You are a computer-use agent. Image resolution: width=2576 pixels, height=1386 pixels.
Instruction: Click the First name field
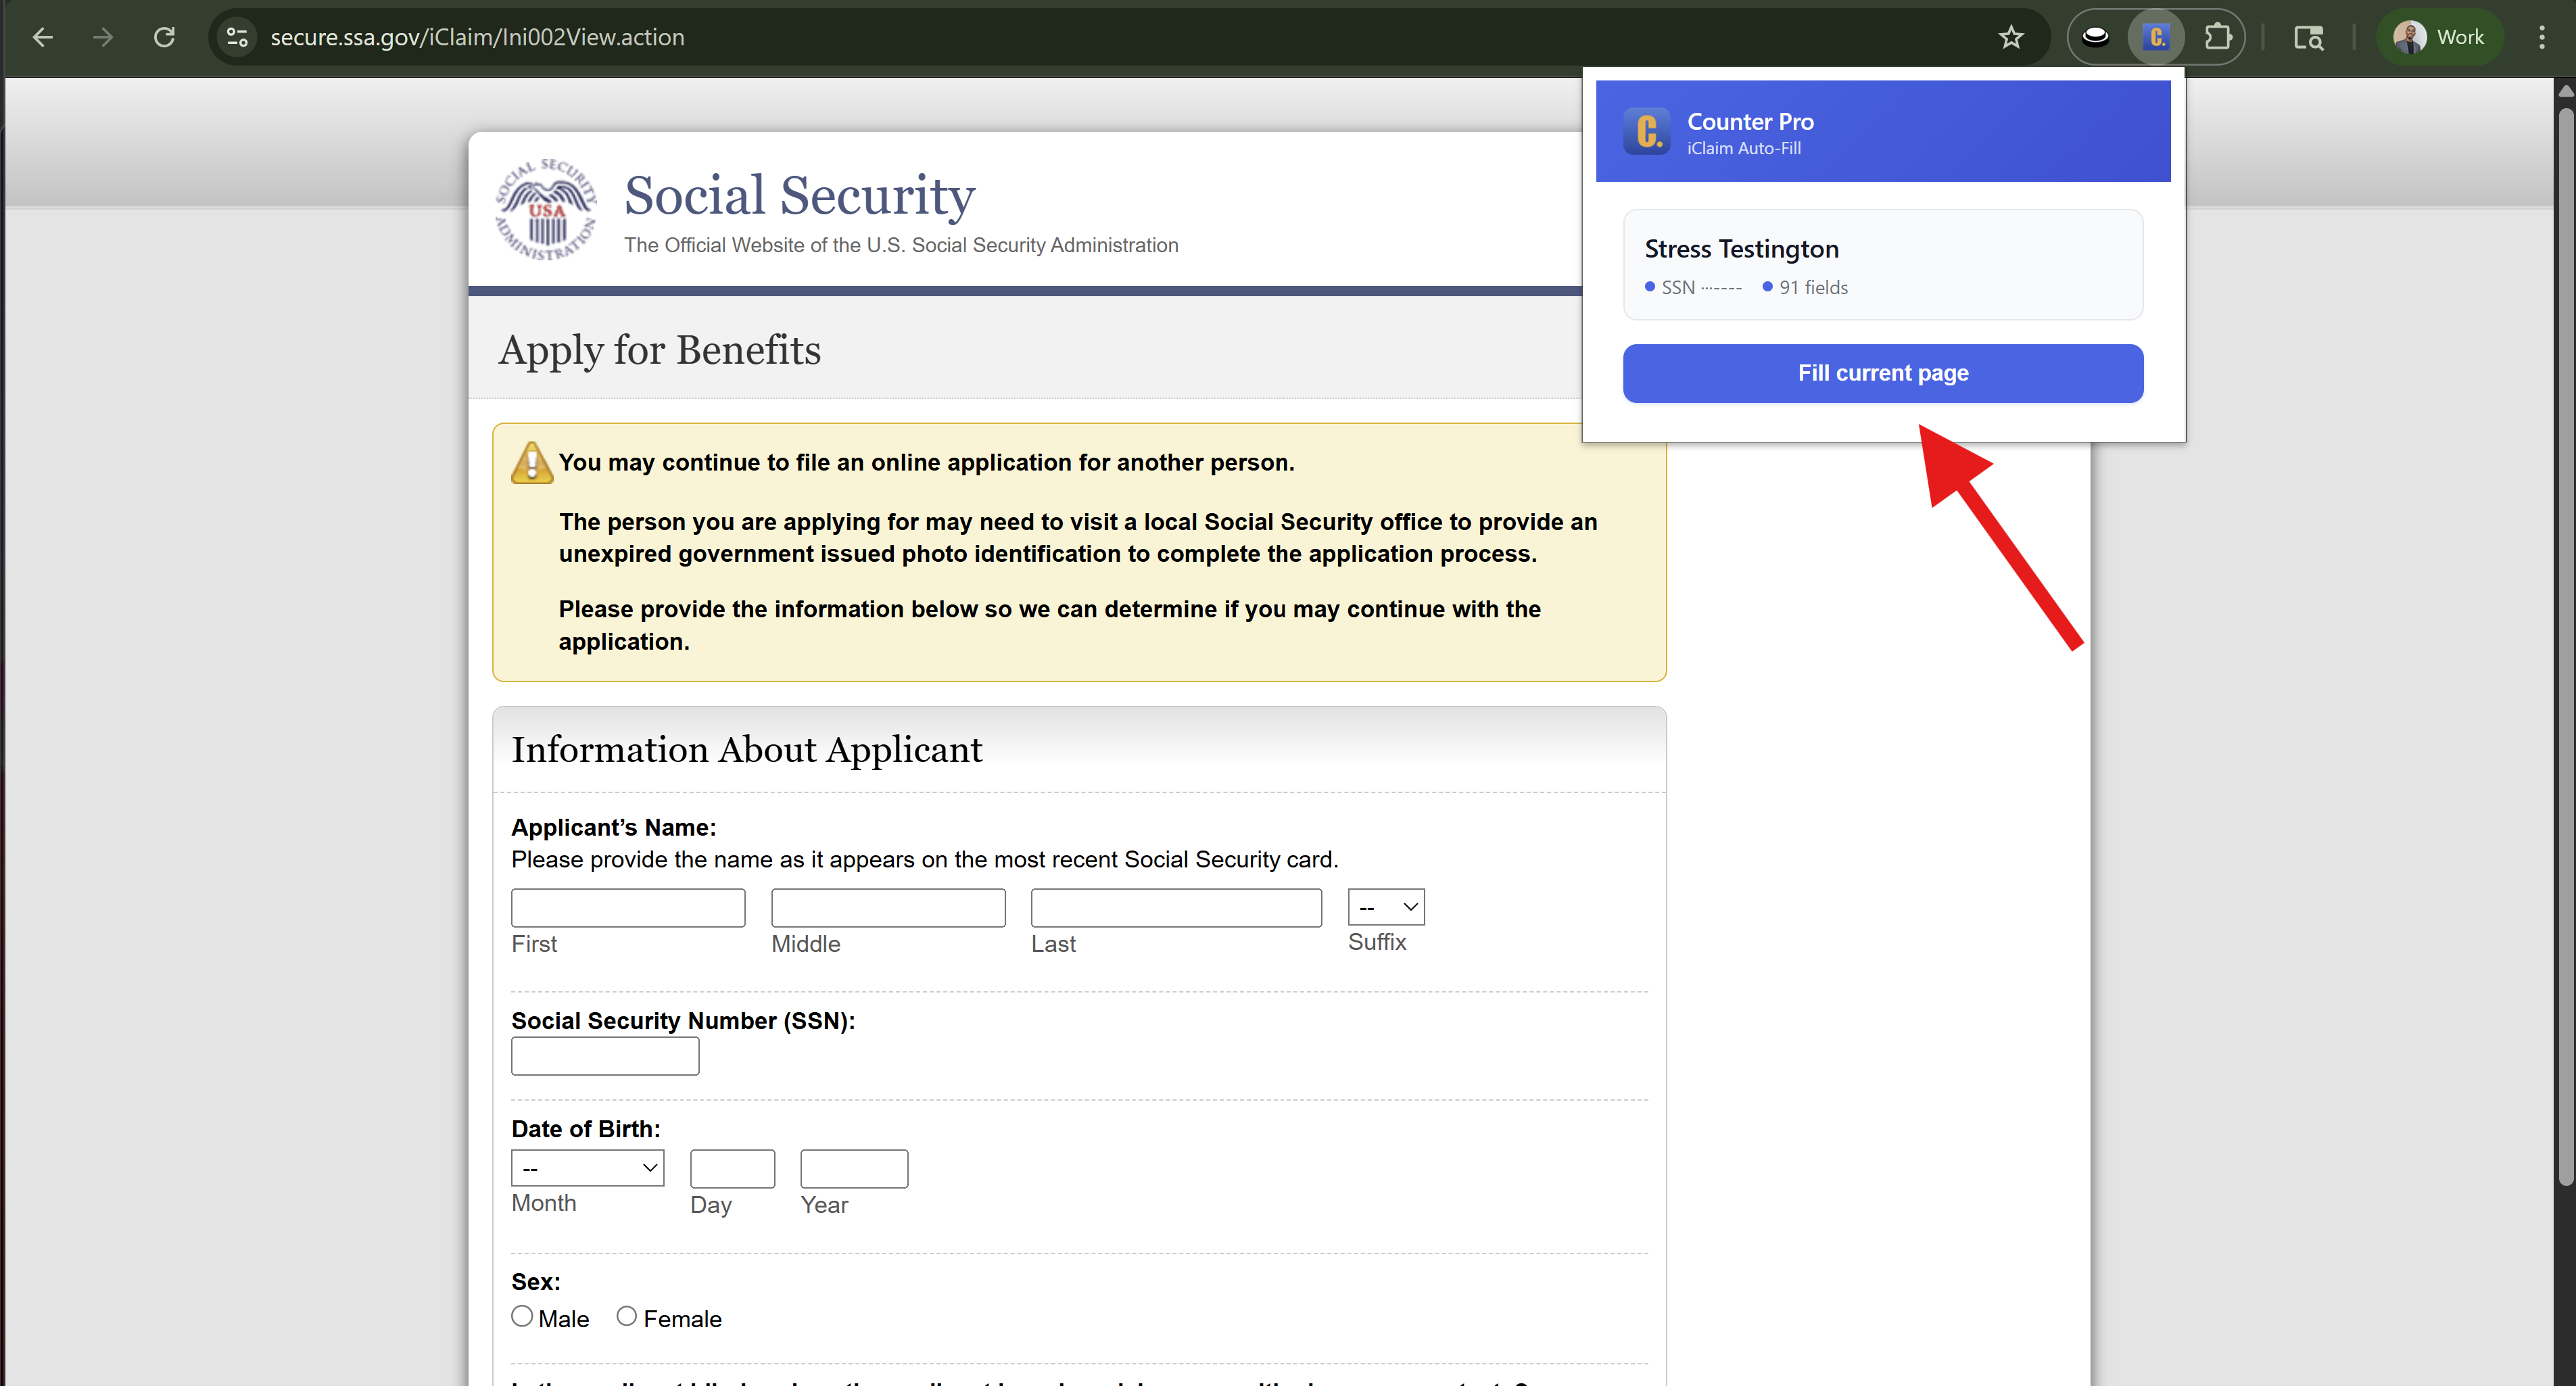pos(627,907)
